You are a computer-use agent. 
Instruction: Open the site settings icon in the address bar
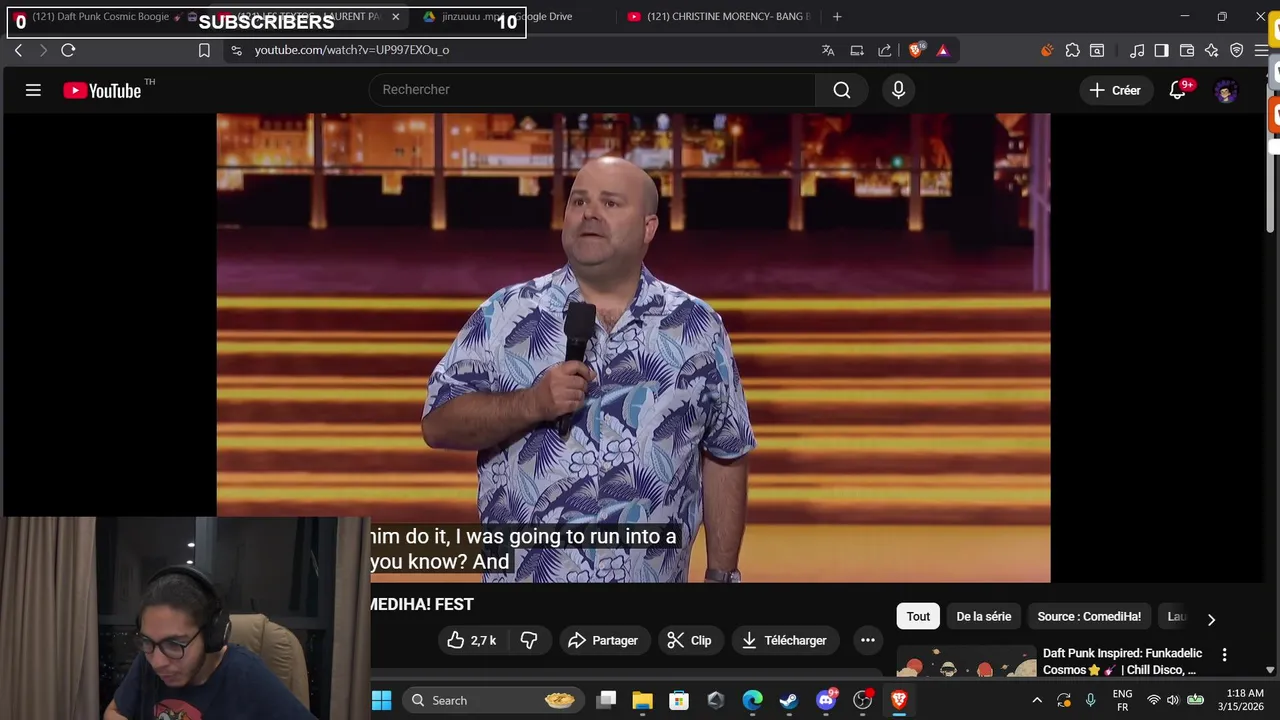point(236,50)
